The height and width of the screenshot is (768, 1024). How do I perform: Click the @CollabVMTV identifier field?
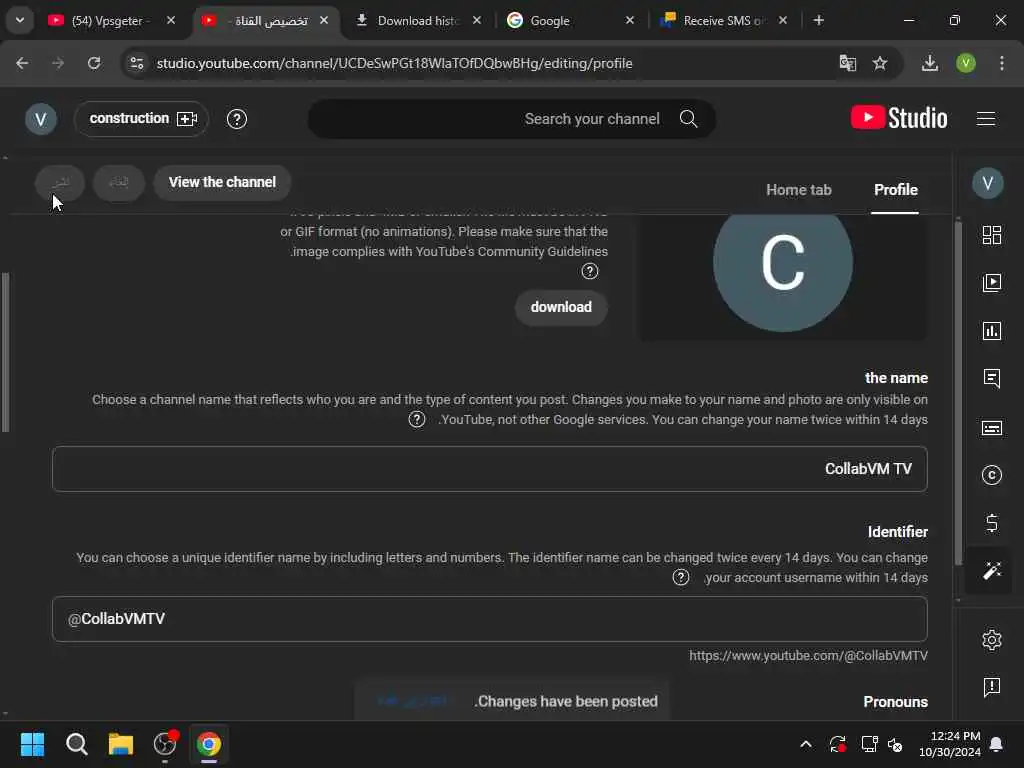tap(490, 619)
